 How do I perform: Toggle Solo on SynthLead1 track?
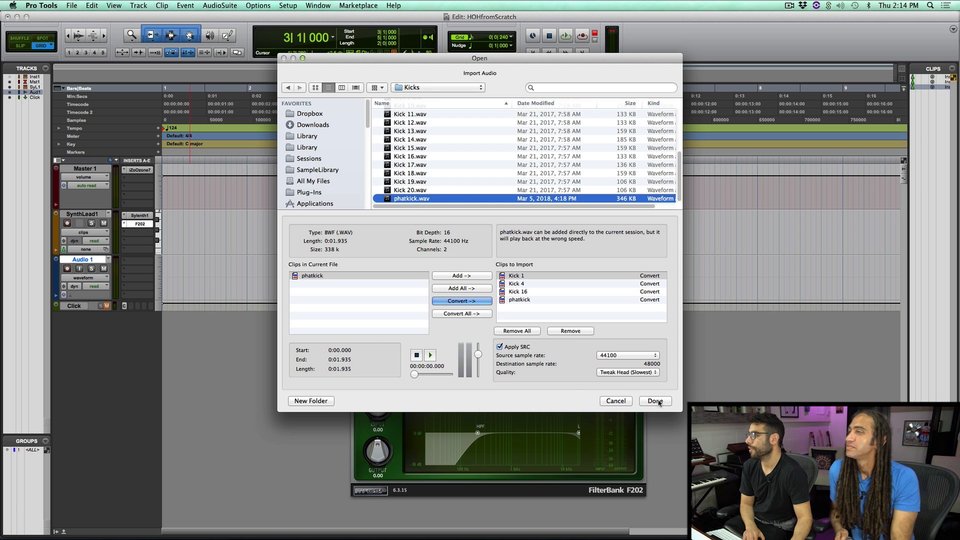92,223
